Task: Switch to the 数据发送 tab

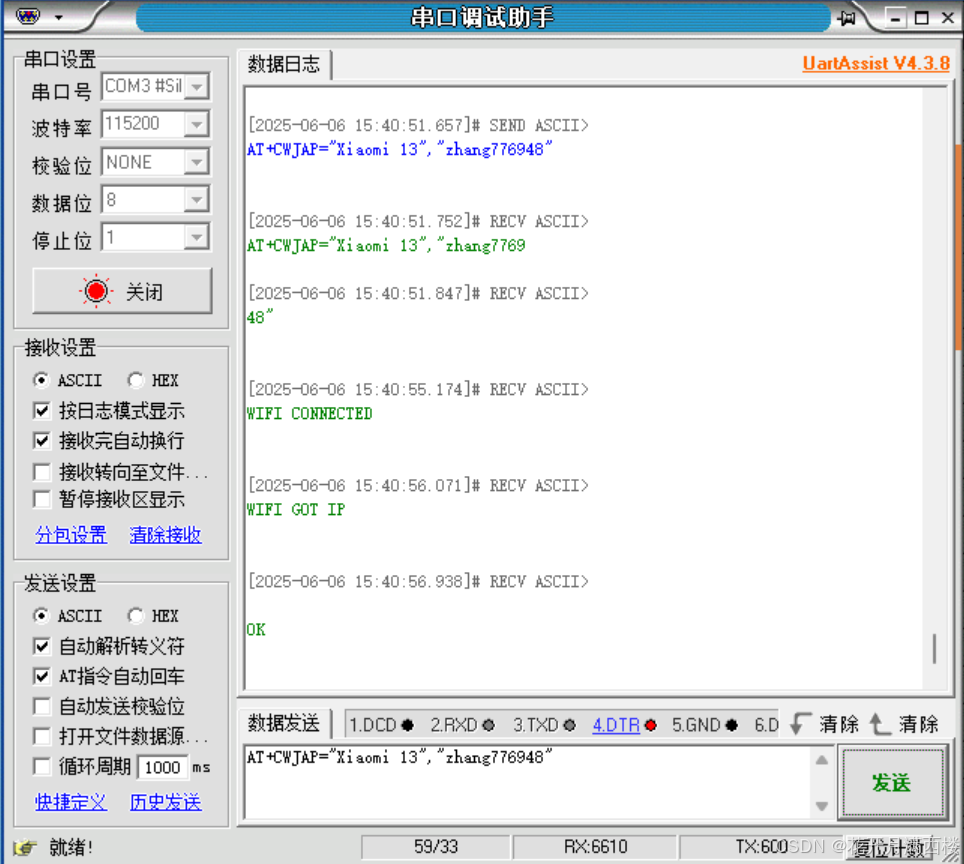Action: [284, 724]
